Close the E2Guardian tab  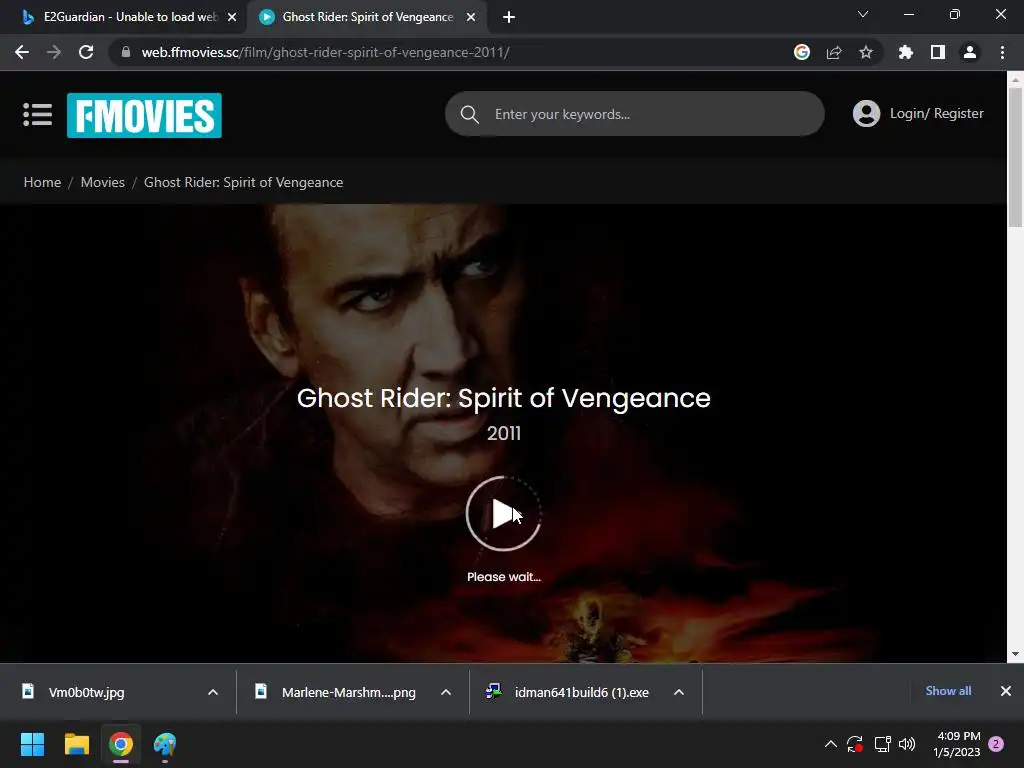click(x=232, y=17)
